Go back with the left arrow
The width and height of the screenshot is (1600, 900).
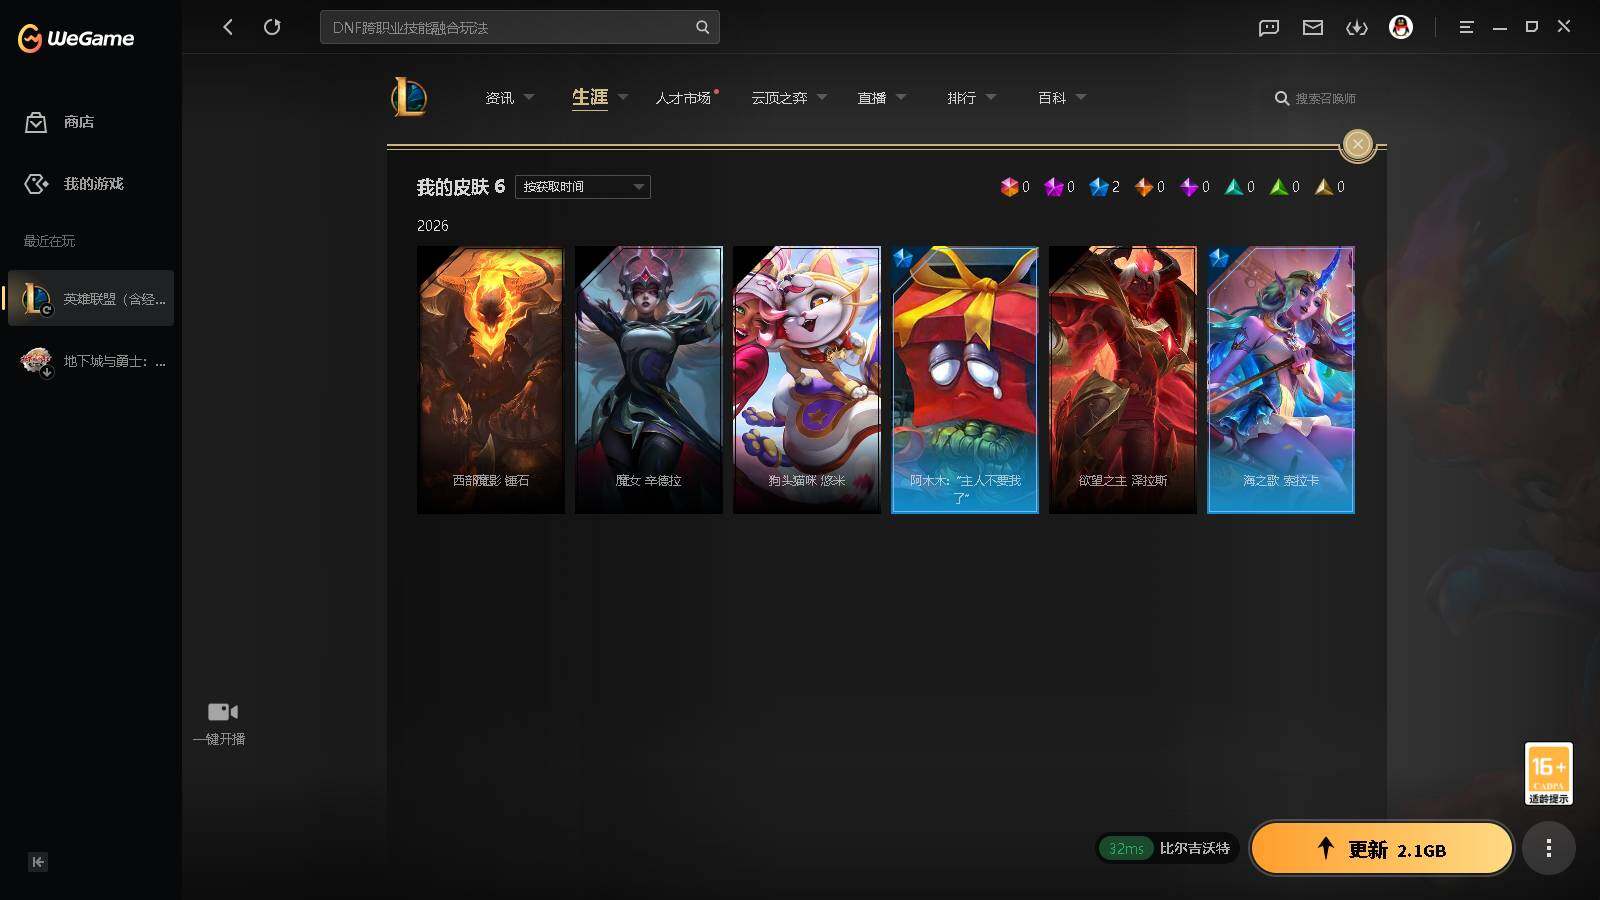tap(228, 27)
